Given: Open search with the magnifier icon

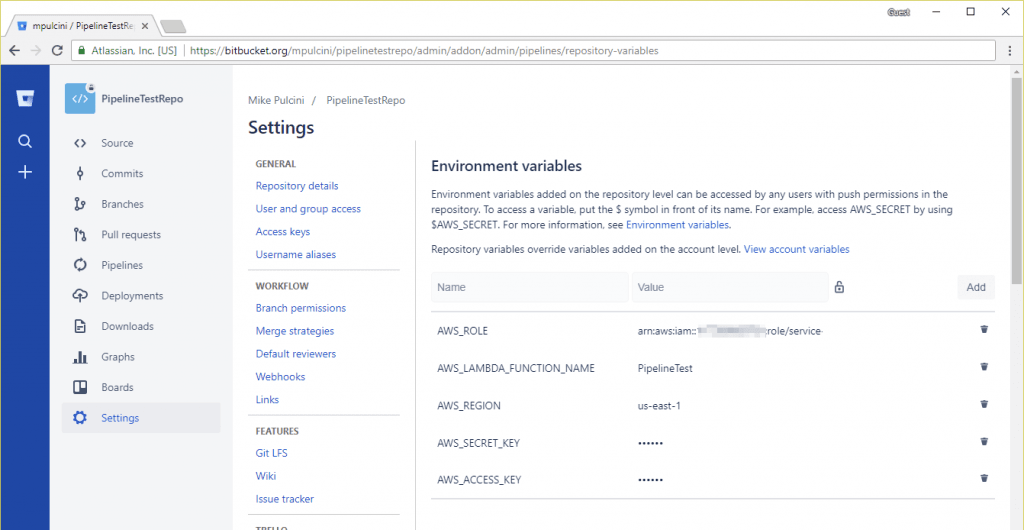Looking at the screenshot, I should [25, 141].
